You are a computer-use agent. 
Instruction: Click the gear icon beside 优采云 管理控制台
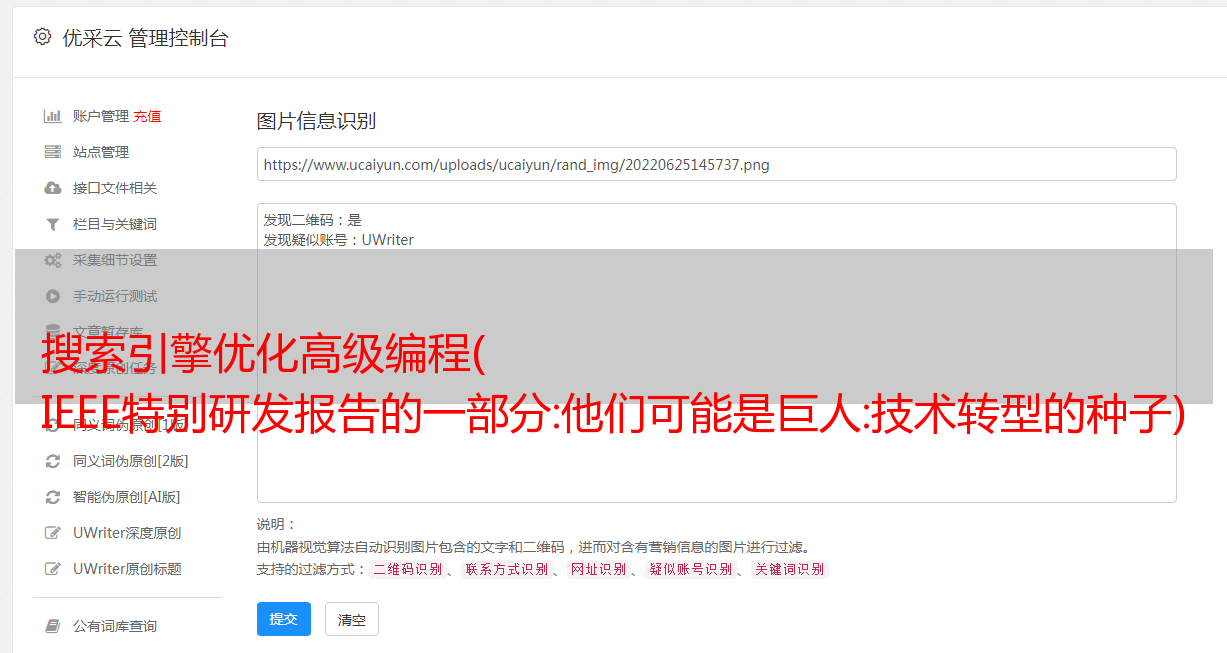(x=42, y=37)
